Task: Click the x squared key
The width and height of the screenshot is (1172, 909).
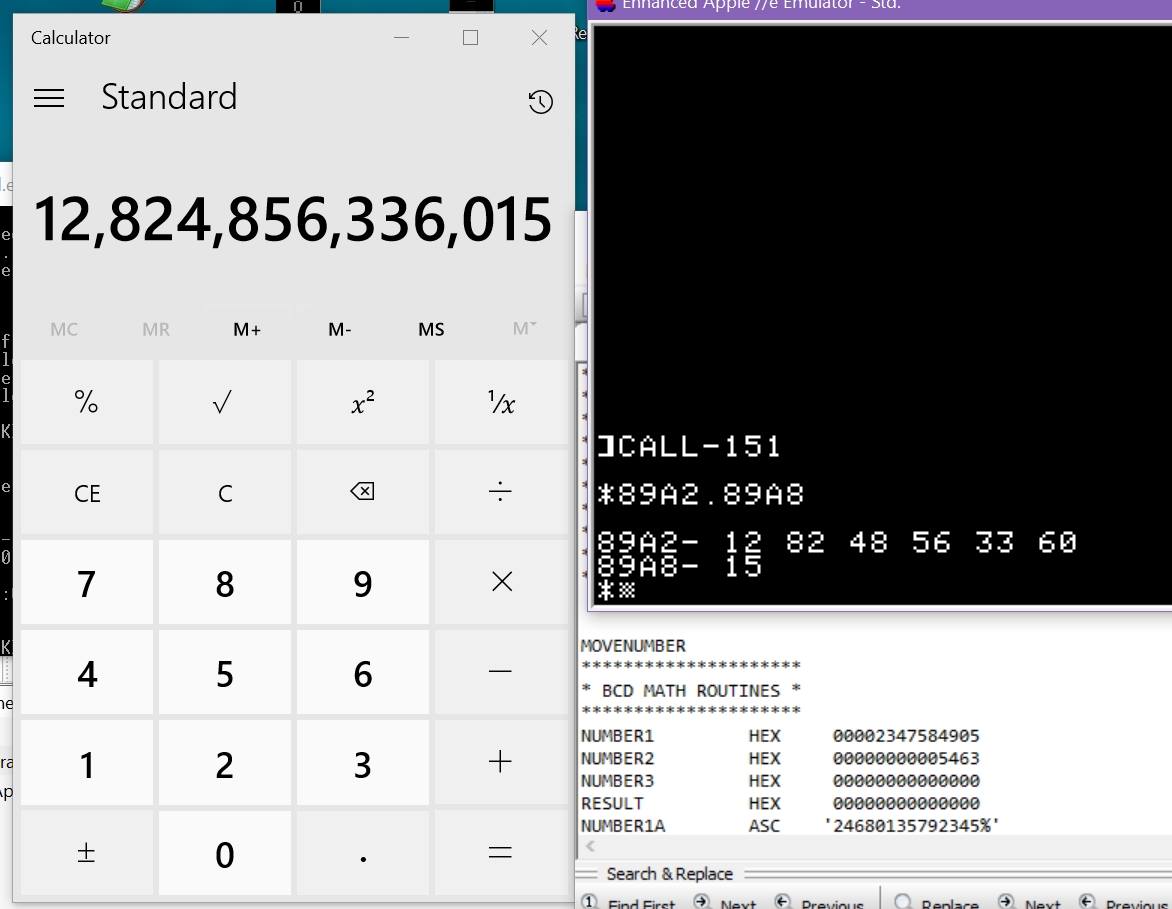Action: (363, 402)
